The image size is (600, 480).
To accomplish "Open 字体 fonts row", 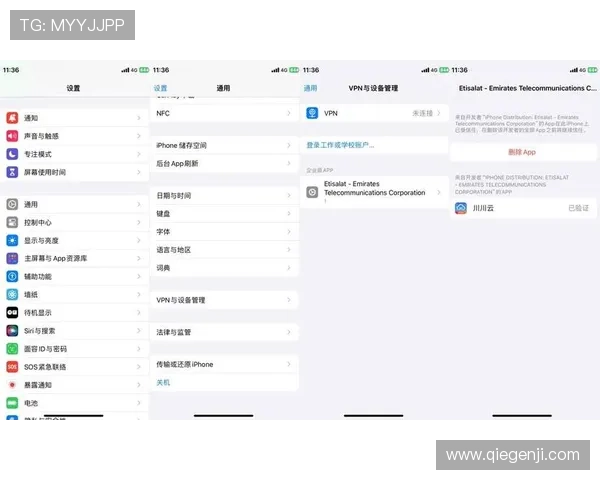I will click(x=224, y=232).
